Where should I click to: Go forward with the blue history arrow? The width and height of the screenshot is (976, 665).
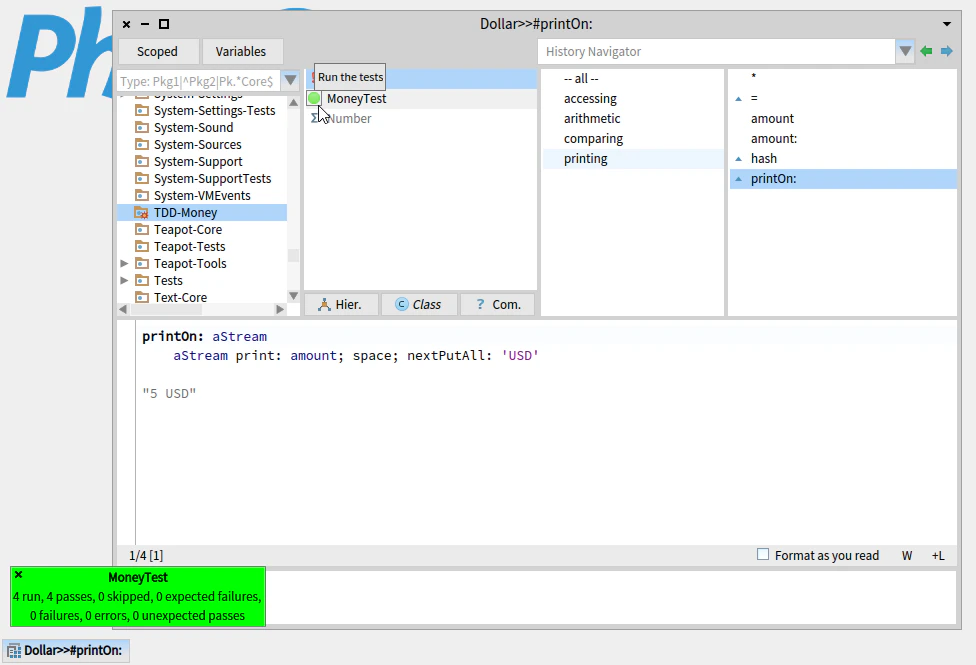click(x=947, y=51)
